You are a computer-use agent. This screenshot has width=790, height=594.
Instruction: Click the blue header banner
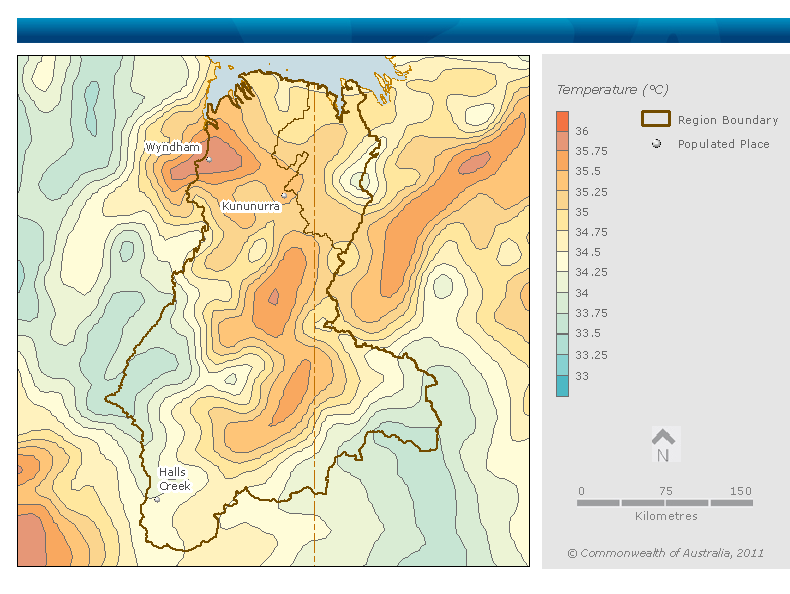click(403, 31)
